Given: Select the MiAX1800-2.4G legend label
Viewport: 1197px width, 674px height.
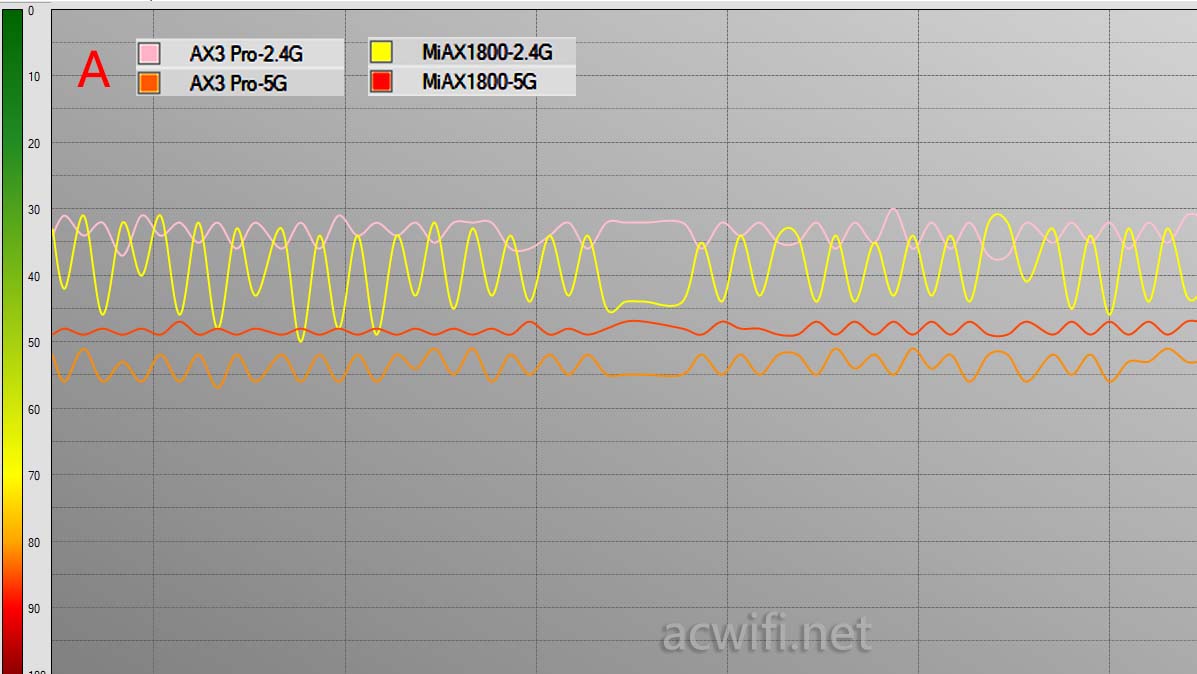Looking at the screenshot, I should point(487,52).
